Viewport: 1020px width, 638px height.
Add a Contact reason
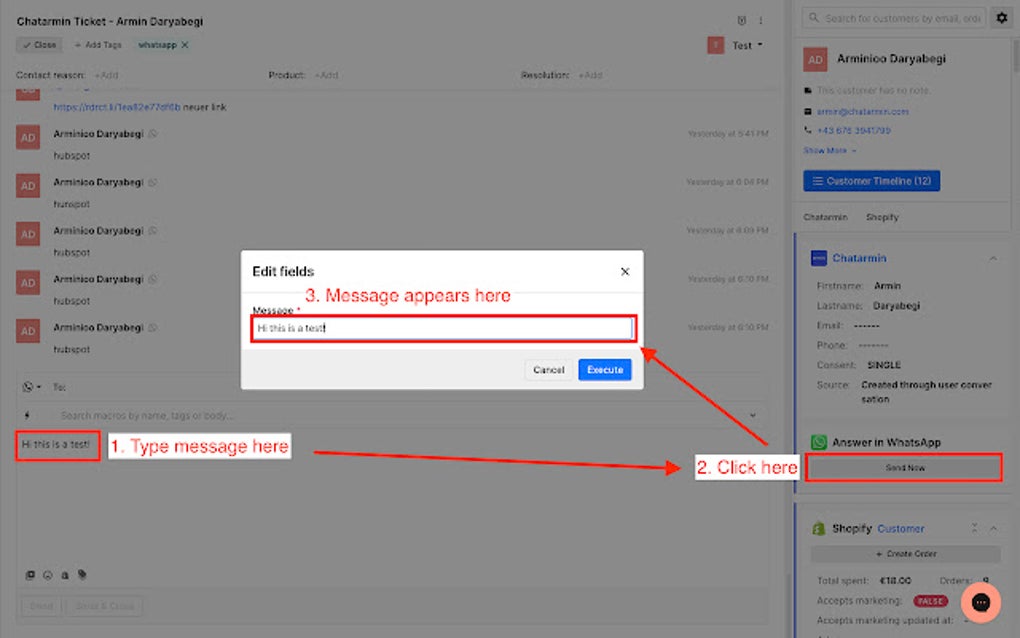pyautogui.click(x=106, y=75)
